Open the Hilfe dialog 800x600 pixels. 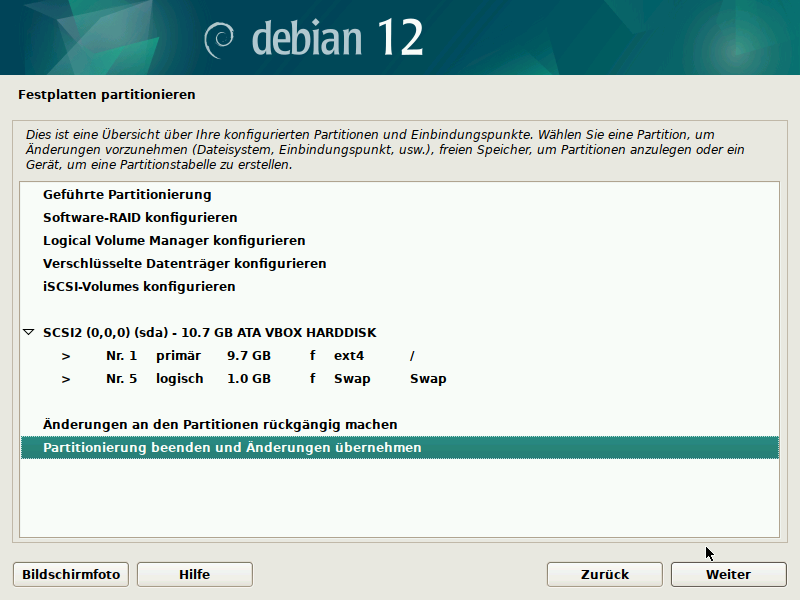point(194,574)
